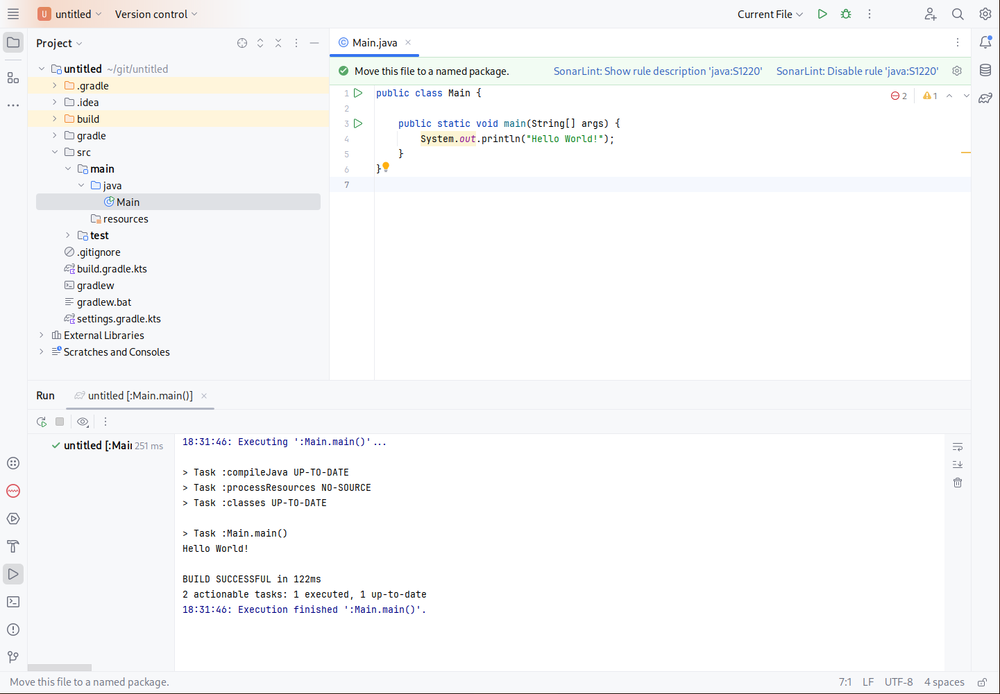The height and width of the screenshot is (694, 1000).
Task: Expand the test folder in project tree
Action: click(x=68, y=236)
